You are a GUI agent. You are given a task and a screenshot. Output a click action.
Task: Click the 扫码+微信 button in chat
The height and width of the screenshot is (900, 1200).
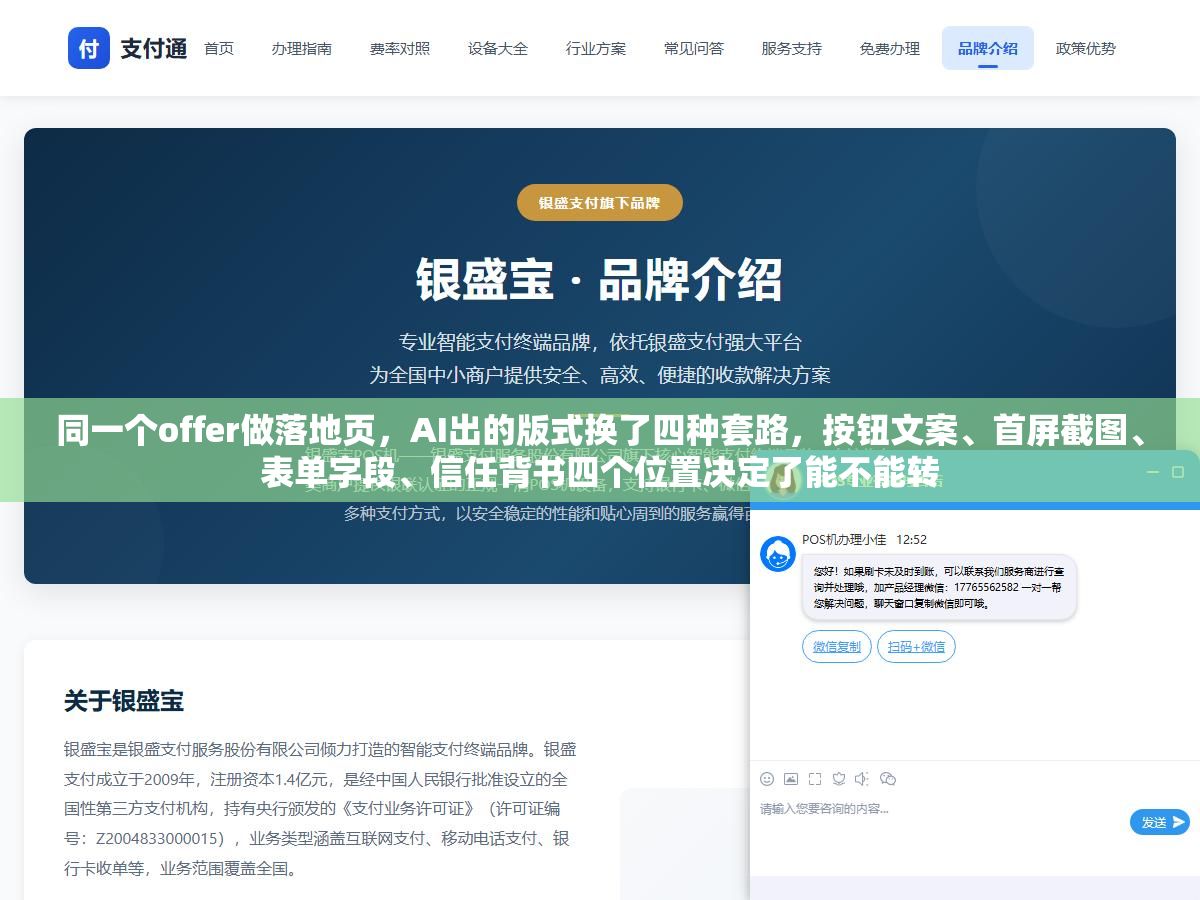(x=917, y=646)
